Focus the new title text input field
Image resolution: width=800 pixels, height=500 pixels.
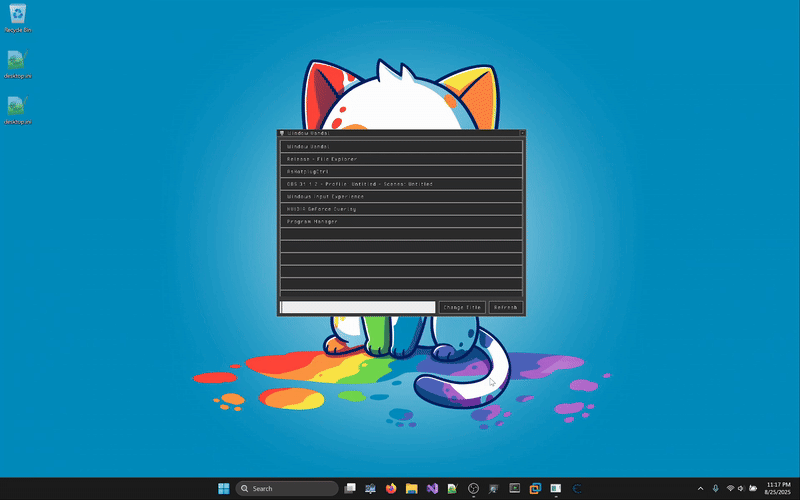click(x=358, y=307)
